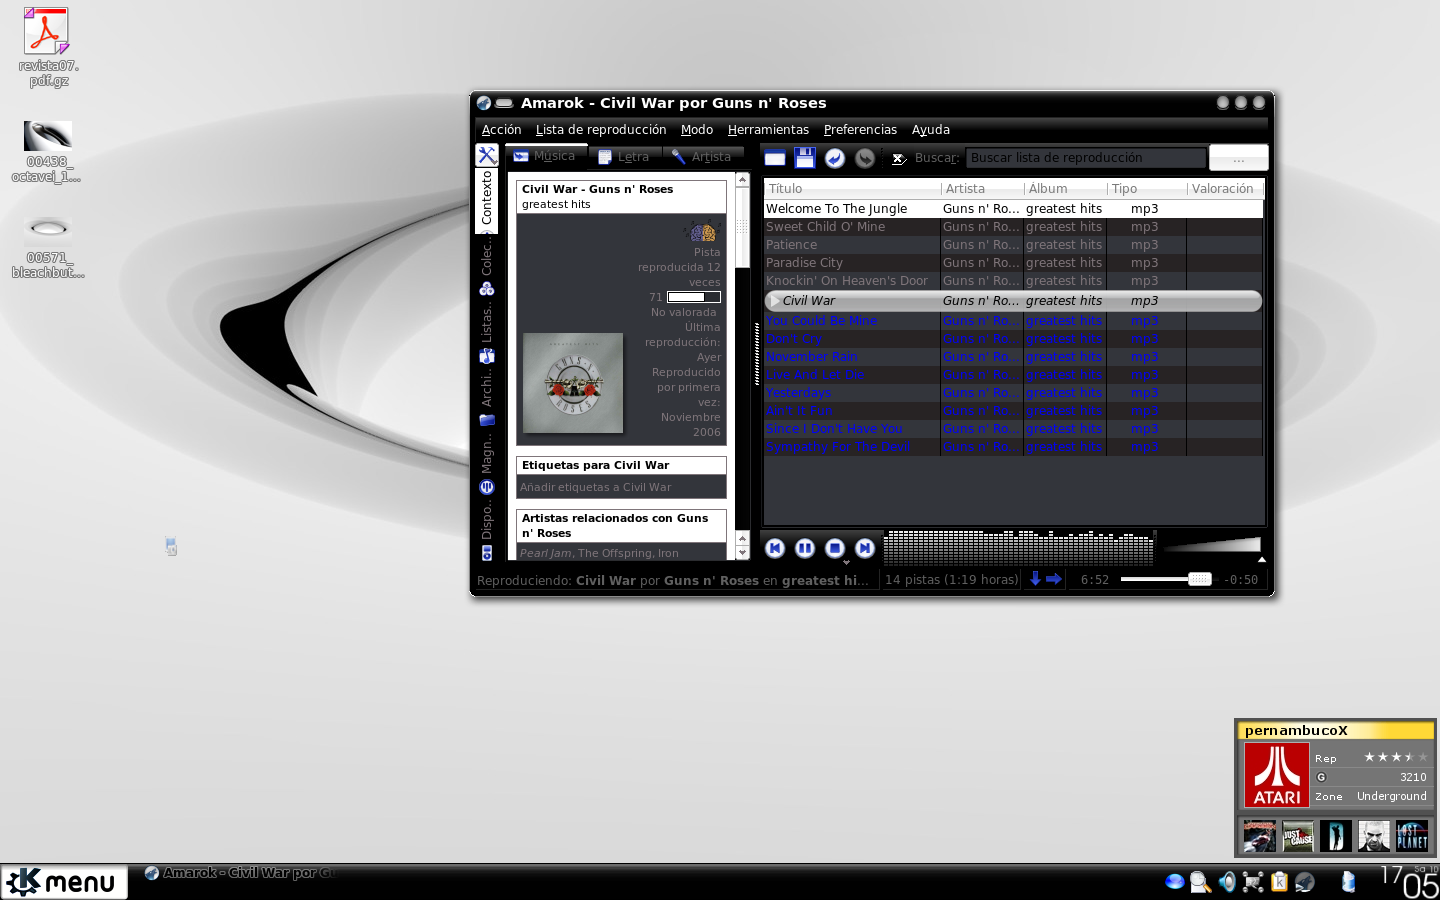Undo the last playlist change
Screen dimensions: 1440x900
[x=835, y=158]
